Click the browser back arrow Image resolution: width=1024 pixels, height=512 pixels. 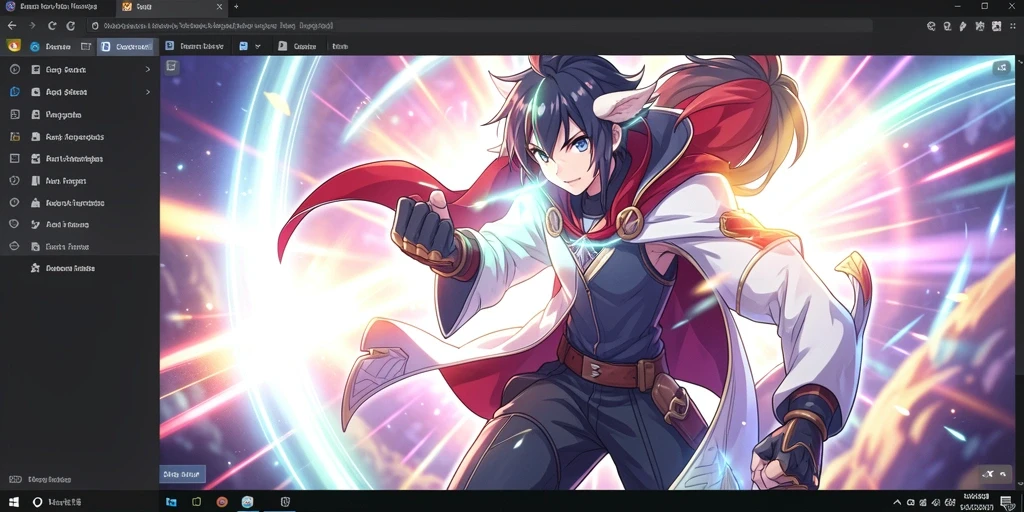click(x=12, y=25)
